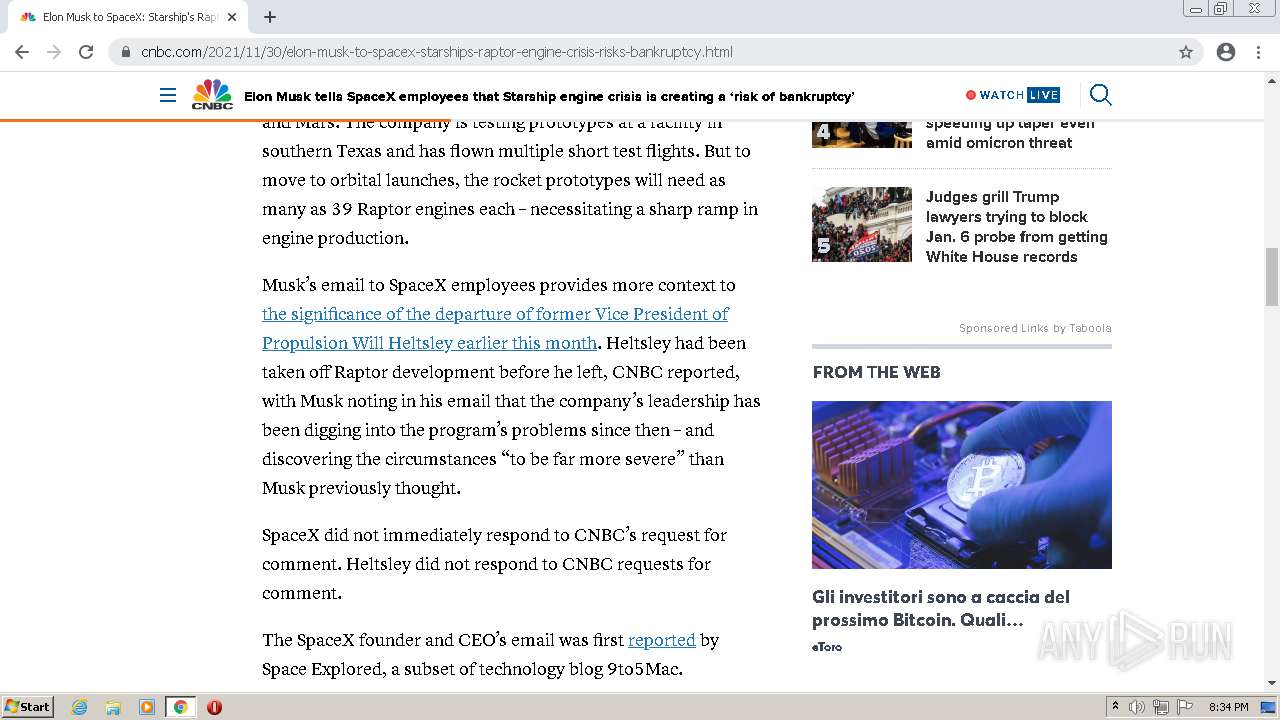Click the FROM THE WEB heading
Image resolution: width=1280 pixels, height=720 pixels.
click(877, 372)
